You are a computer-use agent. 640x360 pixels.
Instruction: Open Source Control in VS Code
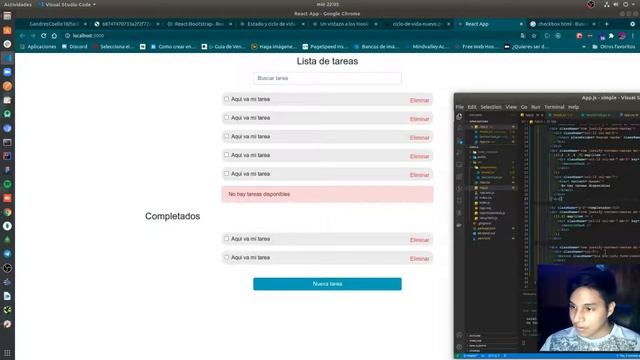tap(459, 141)
